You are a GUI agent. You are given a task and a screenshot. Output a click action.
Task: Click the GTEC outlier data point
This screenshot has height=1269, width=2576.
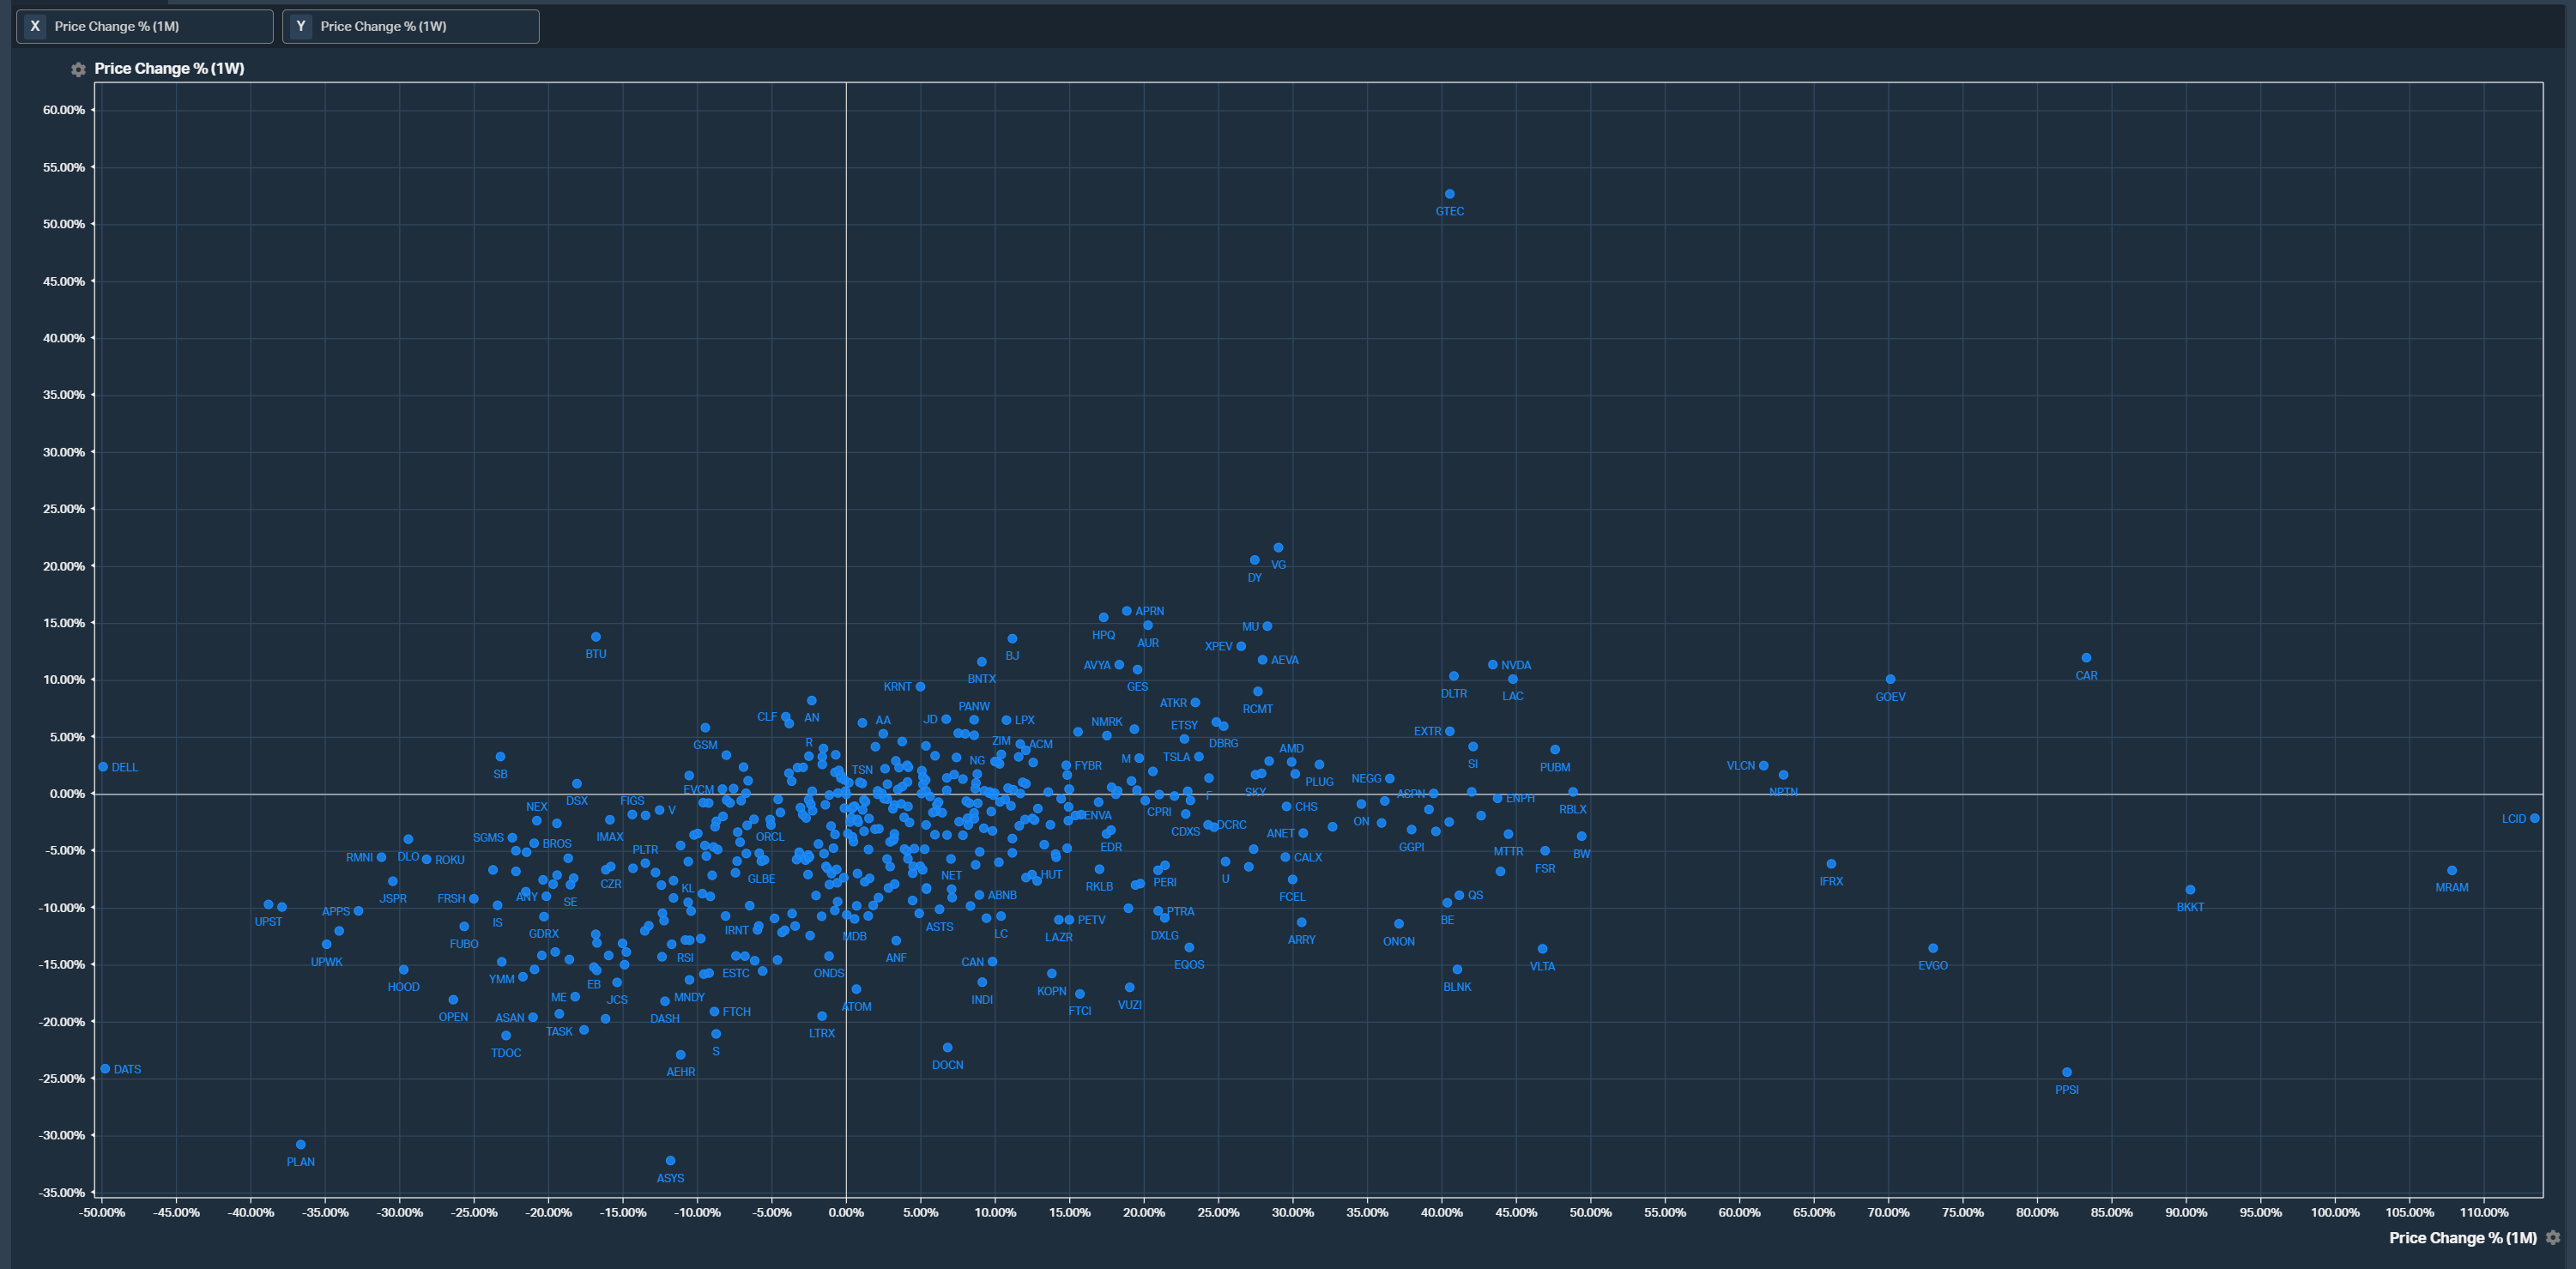tap(1449, 194)
